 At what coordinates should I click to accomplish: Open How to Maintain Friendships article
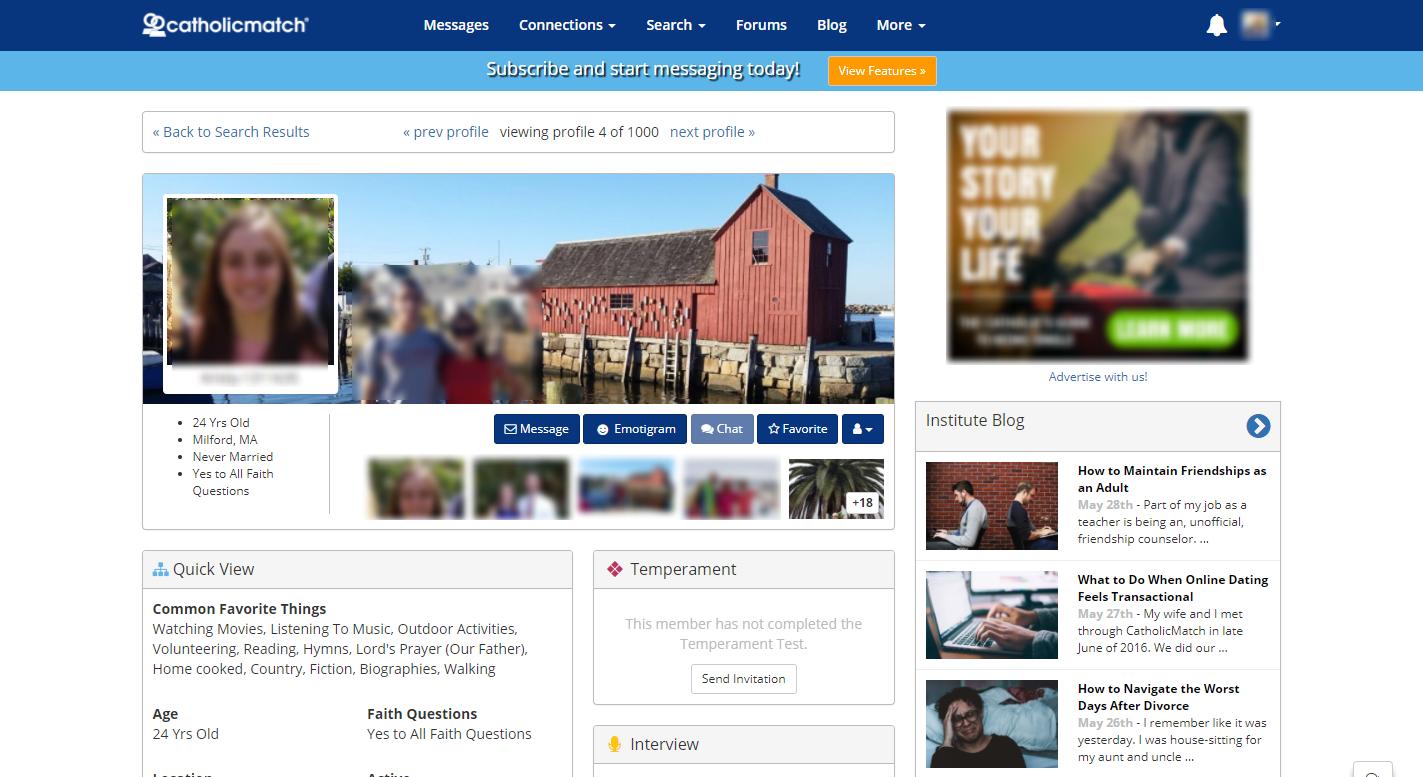point(1172,479)
